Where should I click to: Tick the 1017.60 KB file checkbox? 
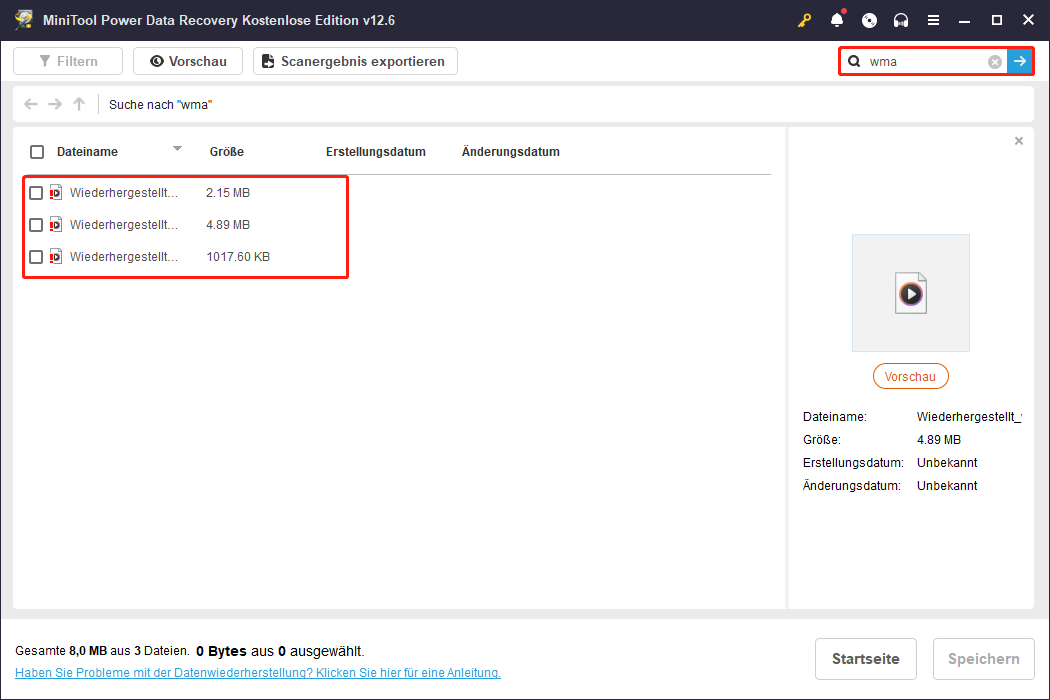coord(37,257)
